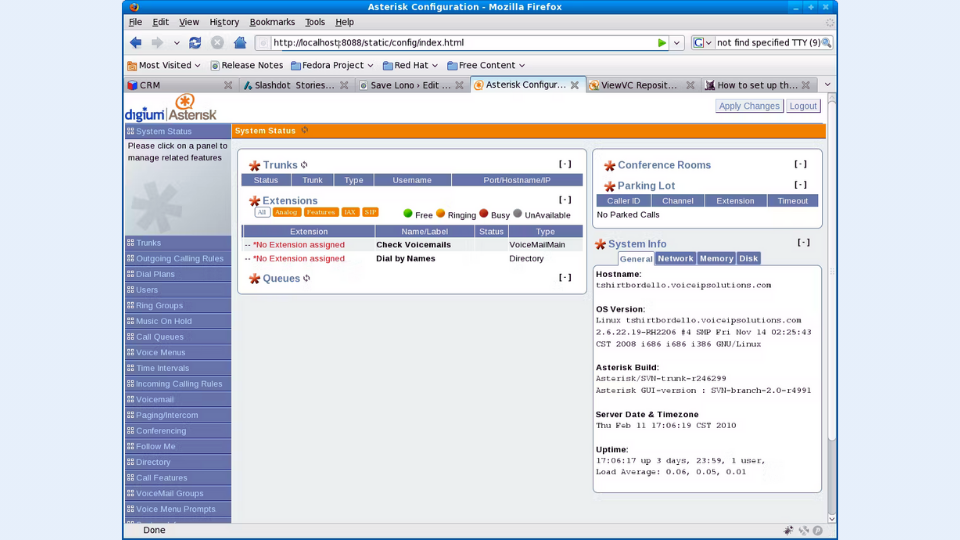Click the search magnifier icon

pyautogui.click(x=827, y=43)
